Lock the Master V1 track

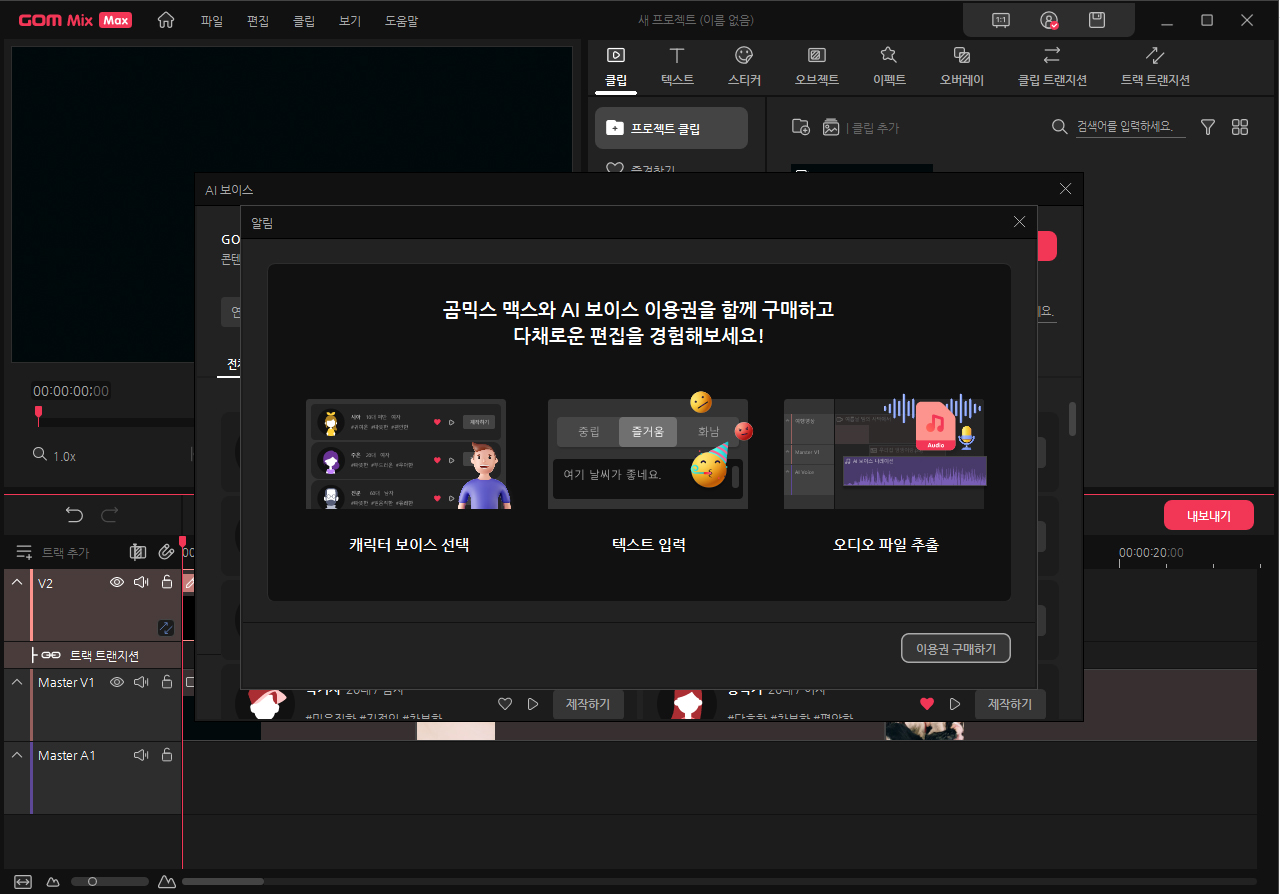(x=166, y=681)
